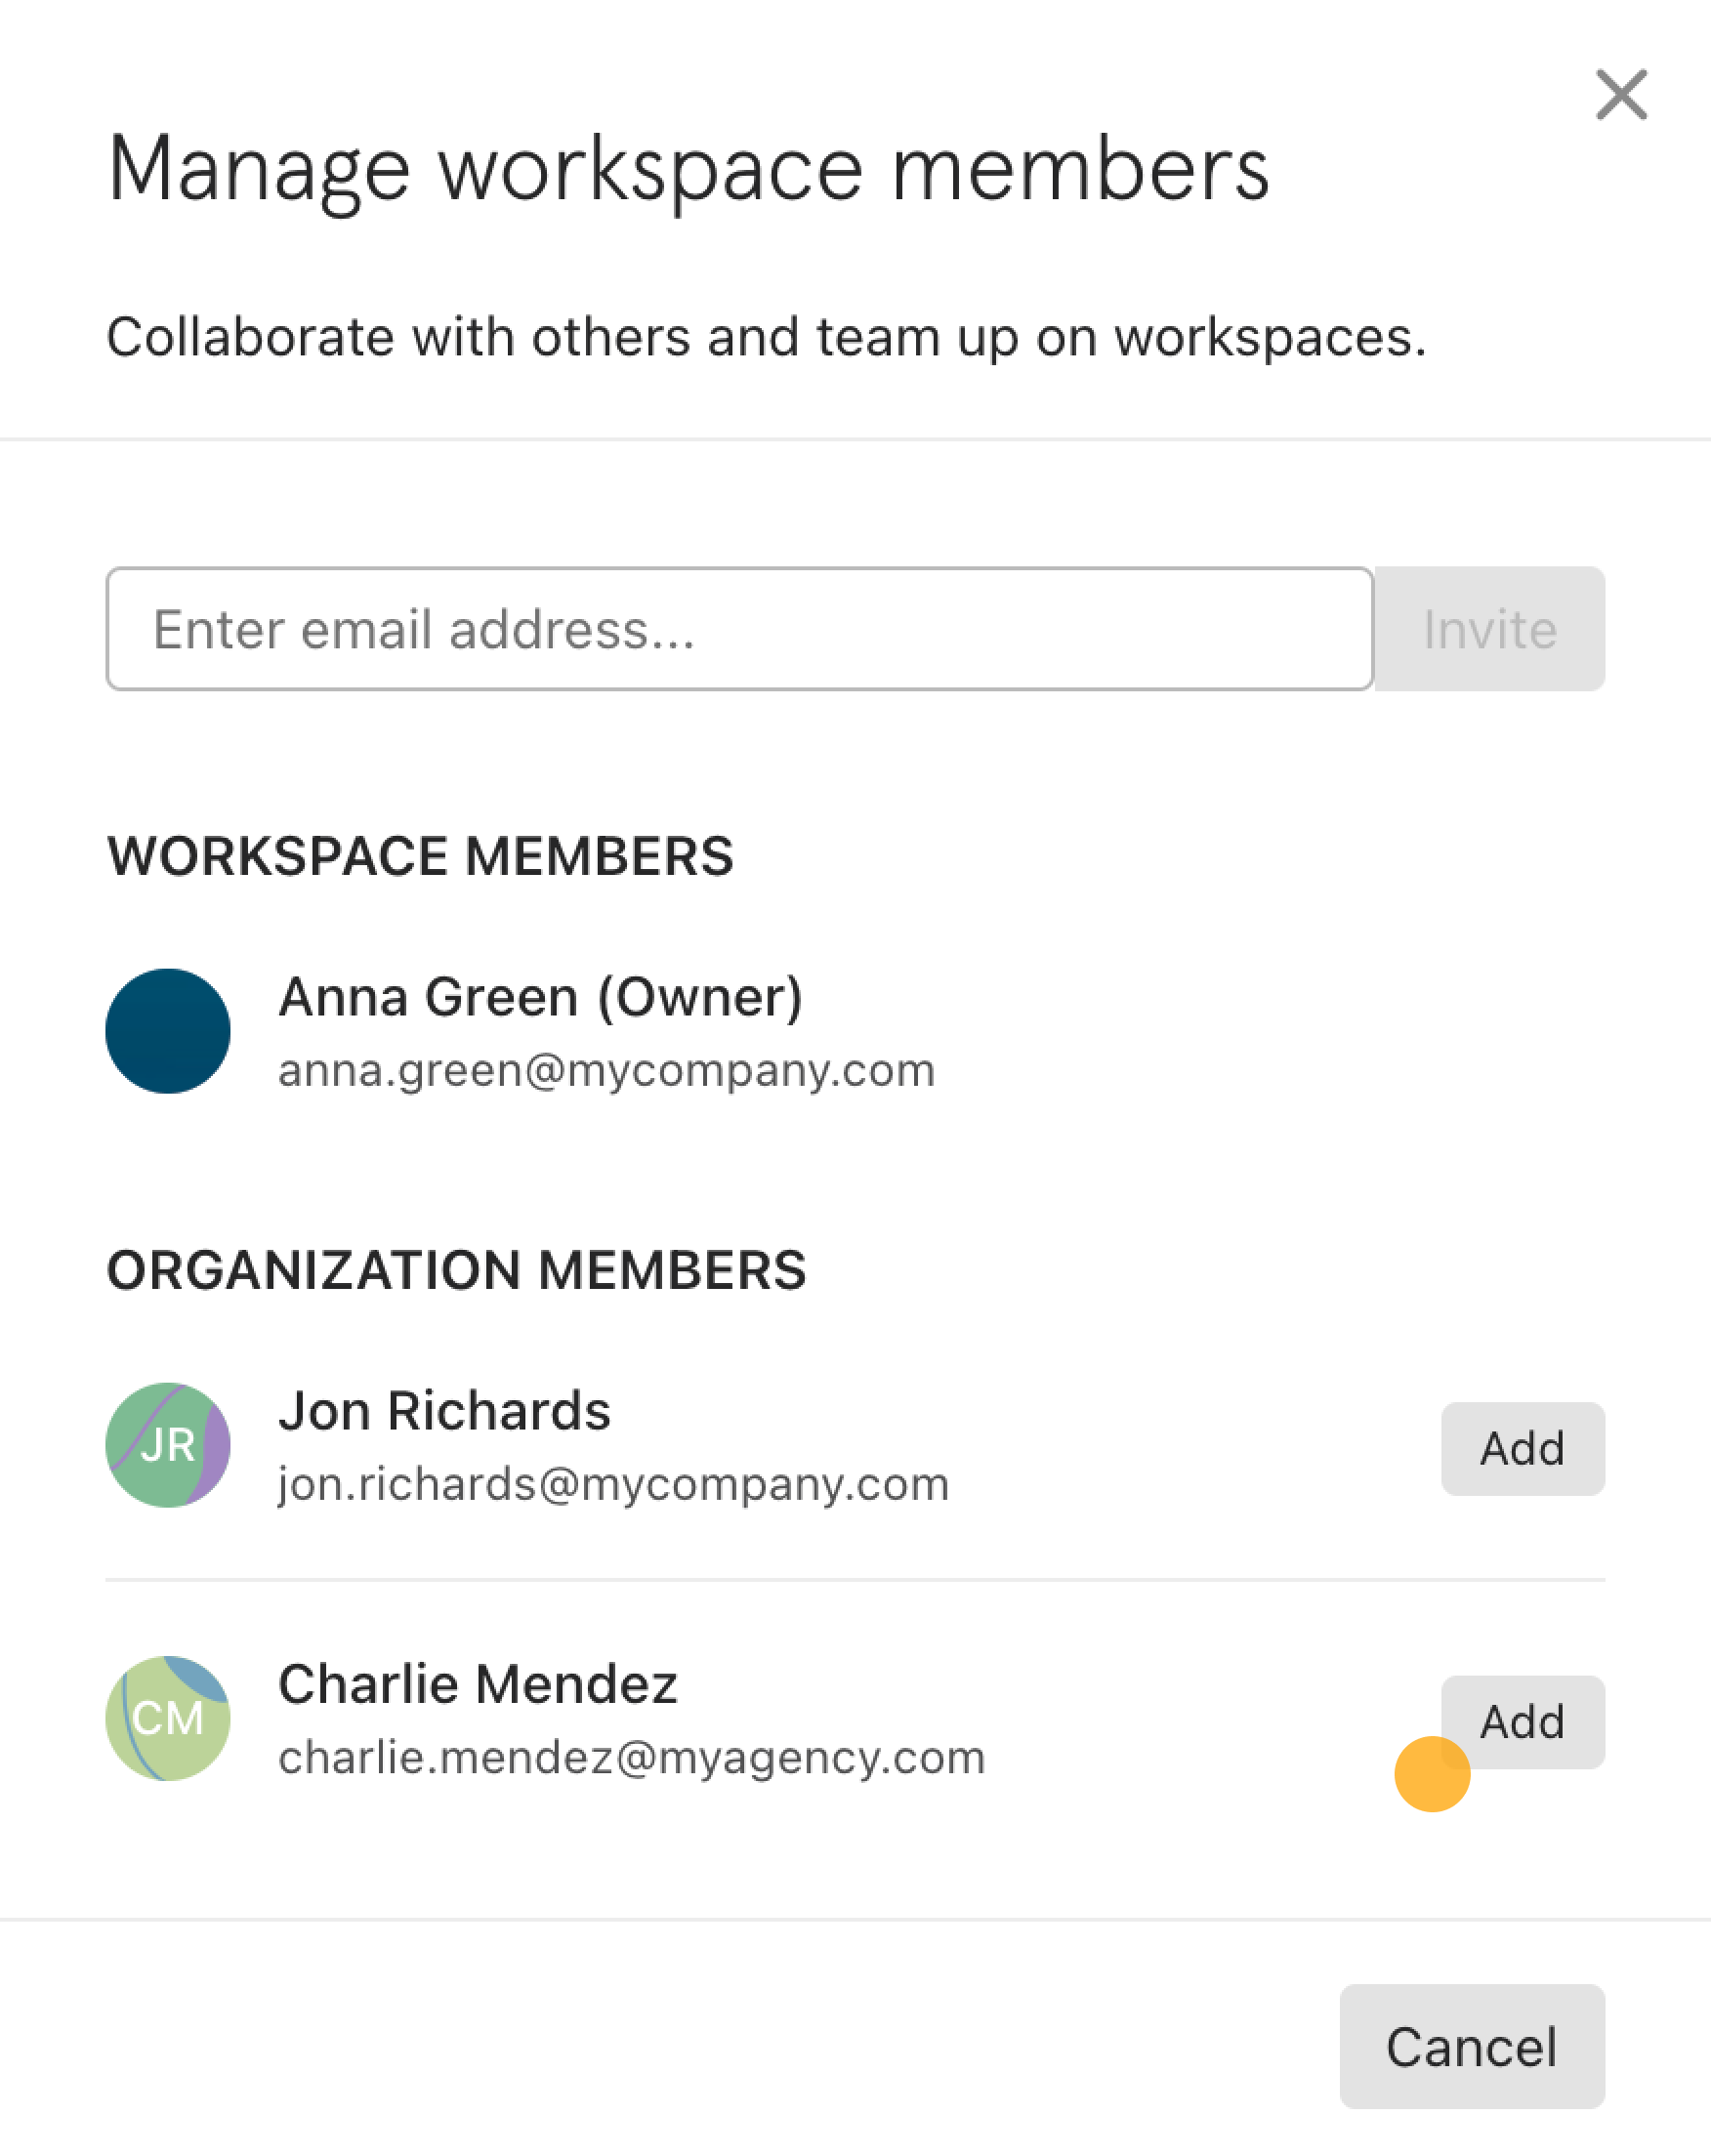This screenshot has height=2156, width=1711.
Task: Click the Charlie Mendez name
Action: pos(478,1684)
